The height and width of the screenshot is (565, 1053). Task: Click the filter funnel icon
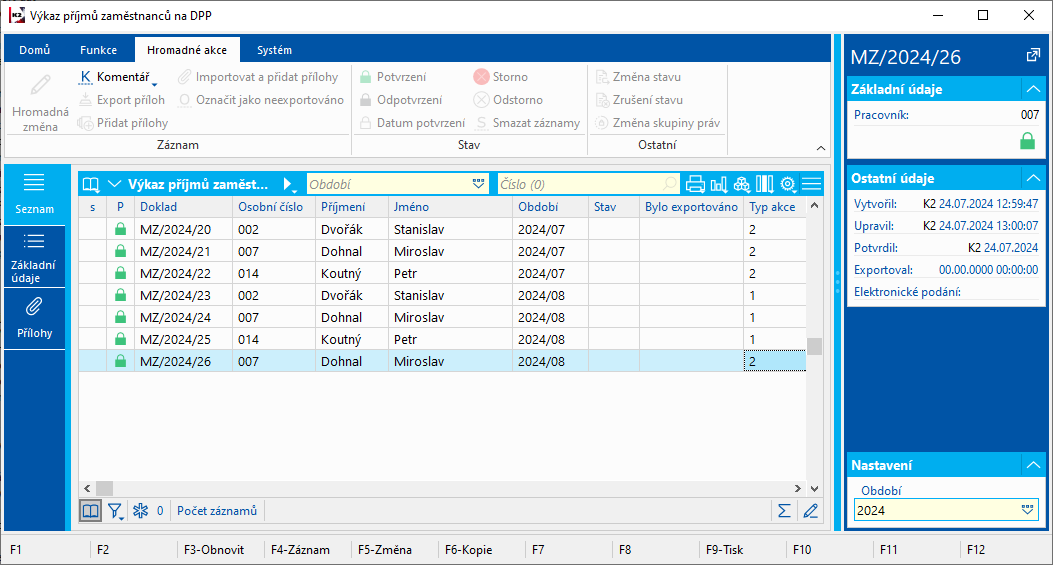click(115, 511)
